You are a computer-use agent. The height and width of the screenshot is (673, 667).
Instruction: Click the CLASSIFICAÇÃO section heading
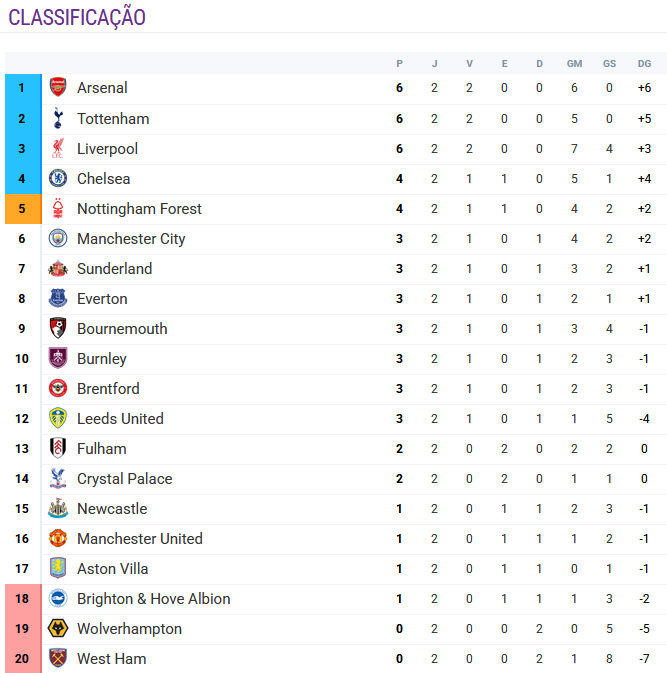(77, 18)
